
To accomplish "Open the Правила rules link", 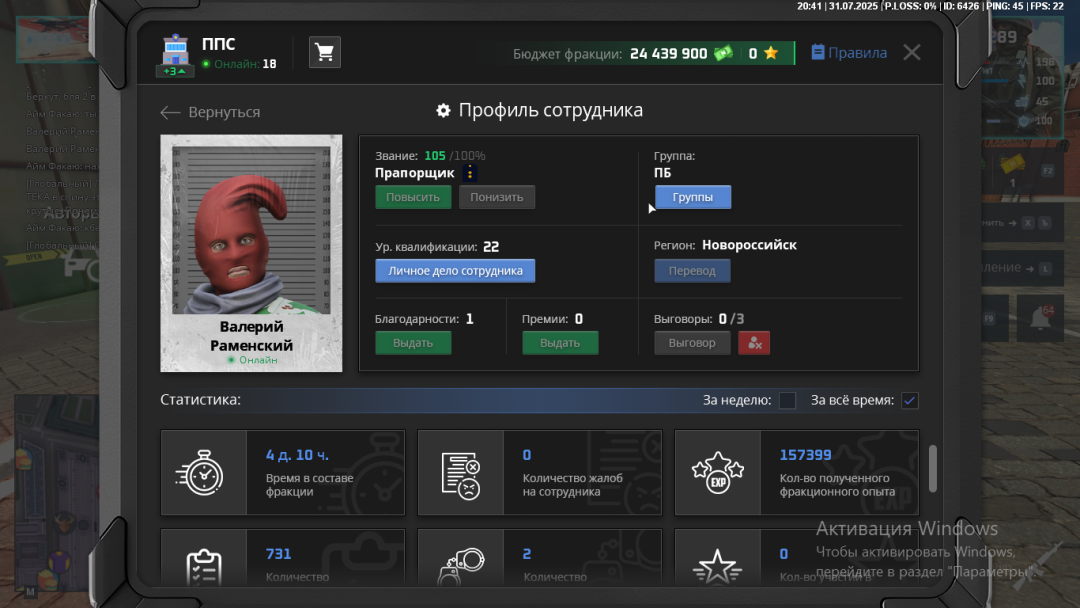I will (x=849, y=52).
